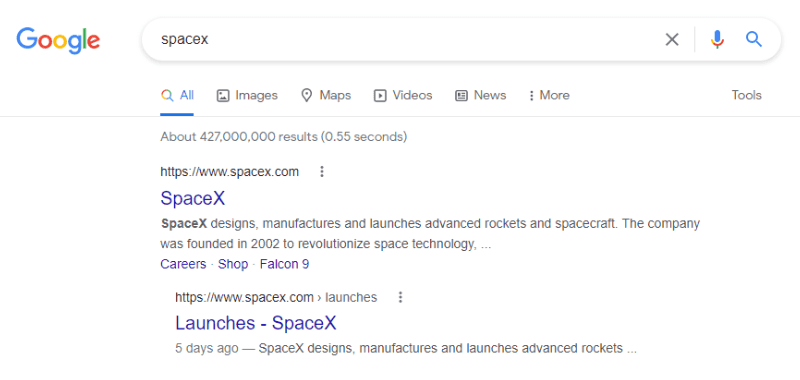Click the Google logo
This screenshot has width=800, height=380.
click(58, 40)
